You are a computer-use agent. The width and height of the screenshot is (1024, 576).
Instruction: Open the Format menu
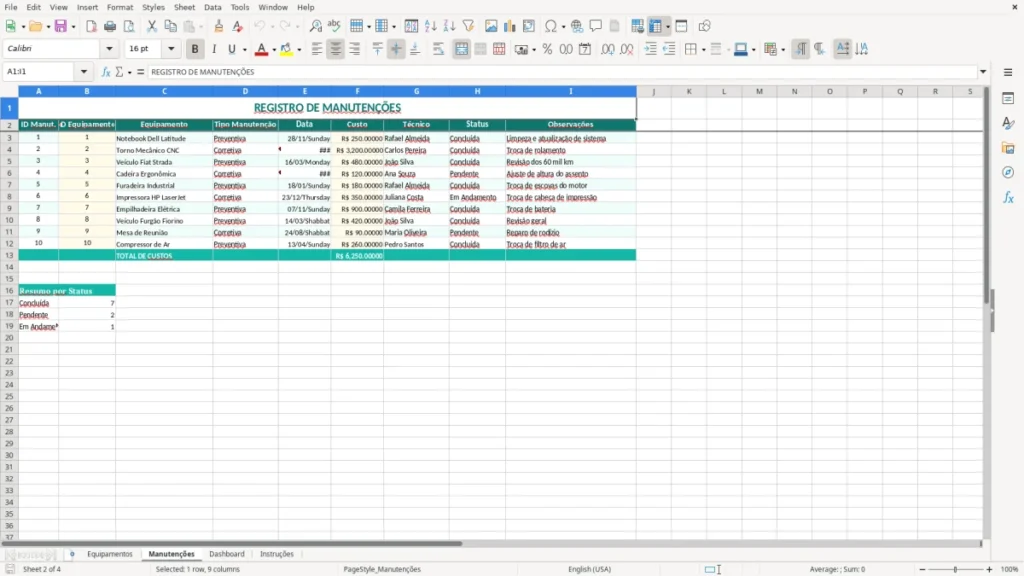[x=120, y=7]
